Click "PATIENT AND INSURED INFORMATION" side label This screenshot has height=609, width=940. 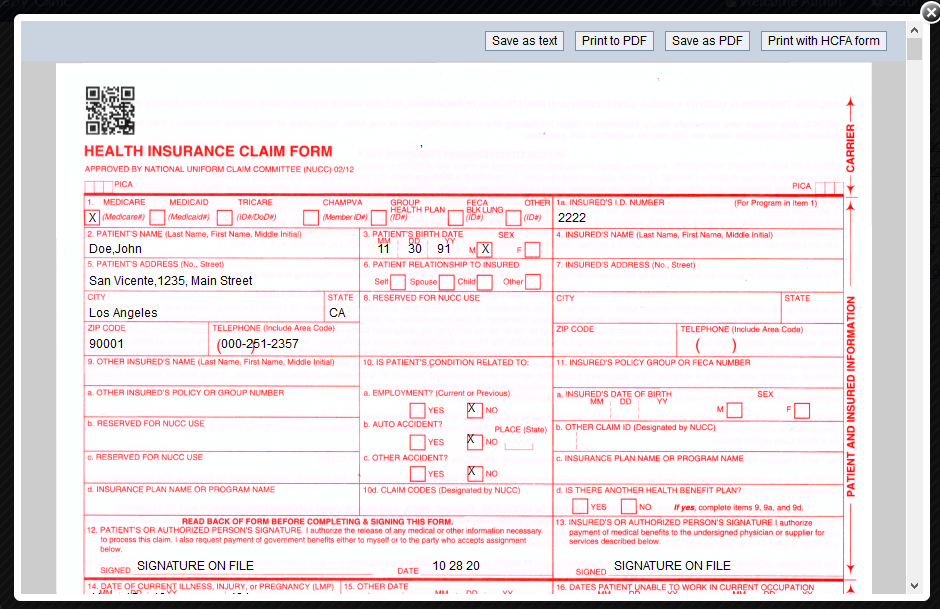coord(851,396)
